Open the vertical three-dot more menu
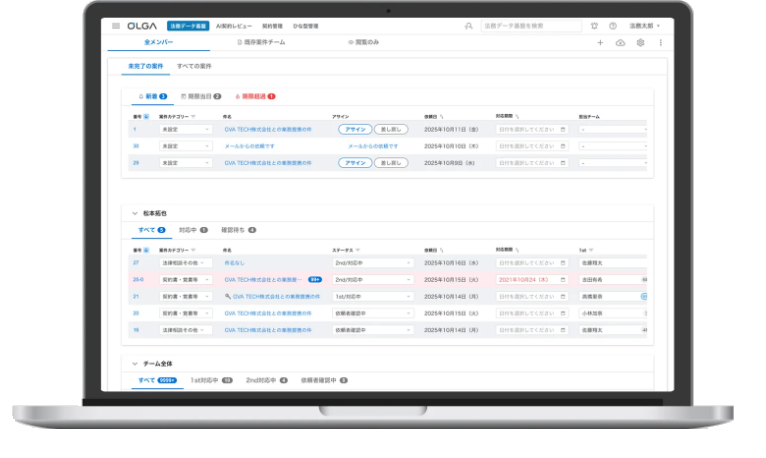Screen dimensions: 766x458 (x=660, y=43)
